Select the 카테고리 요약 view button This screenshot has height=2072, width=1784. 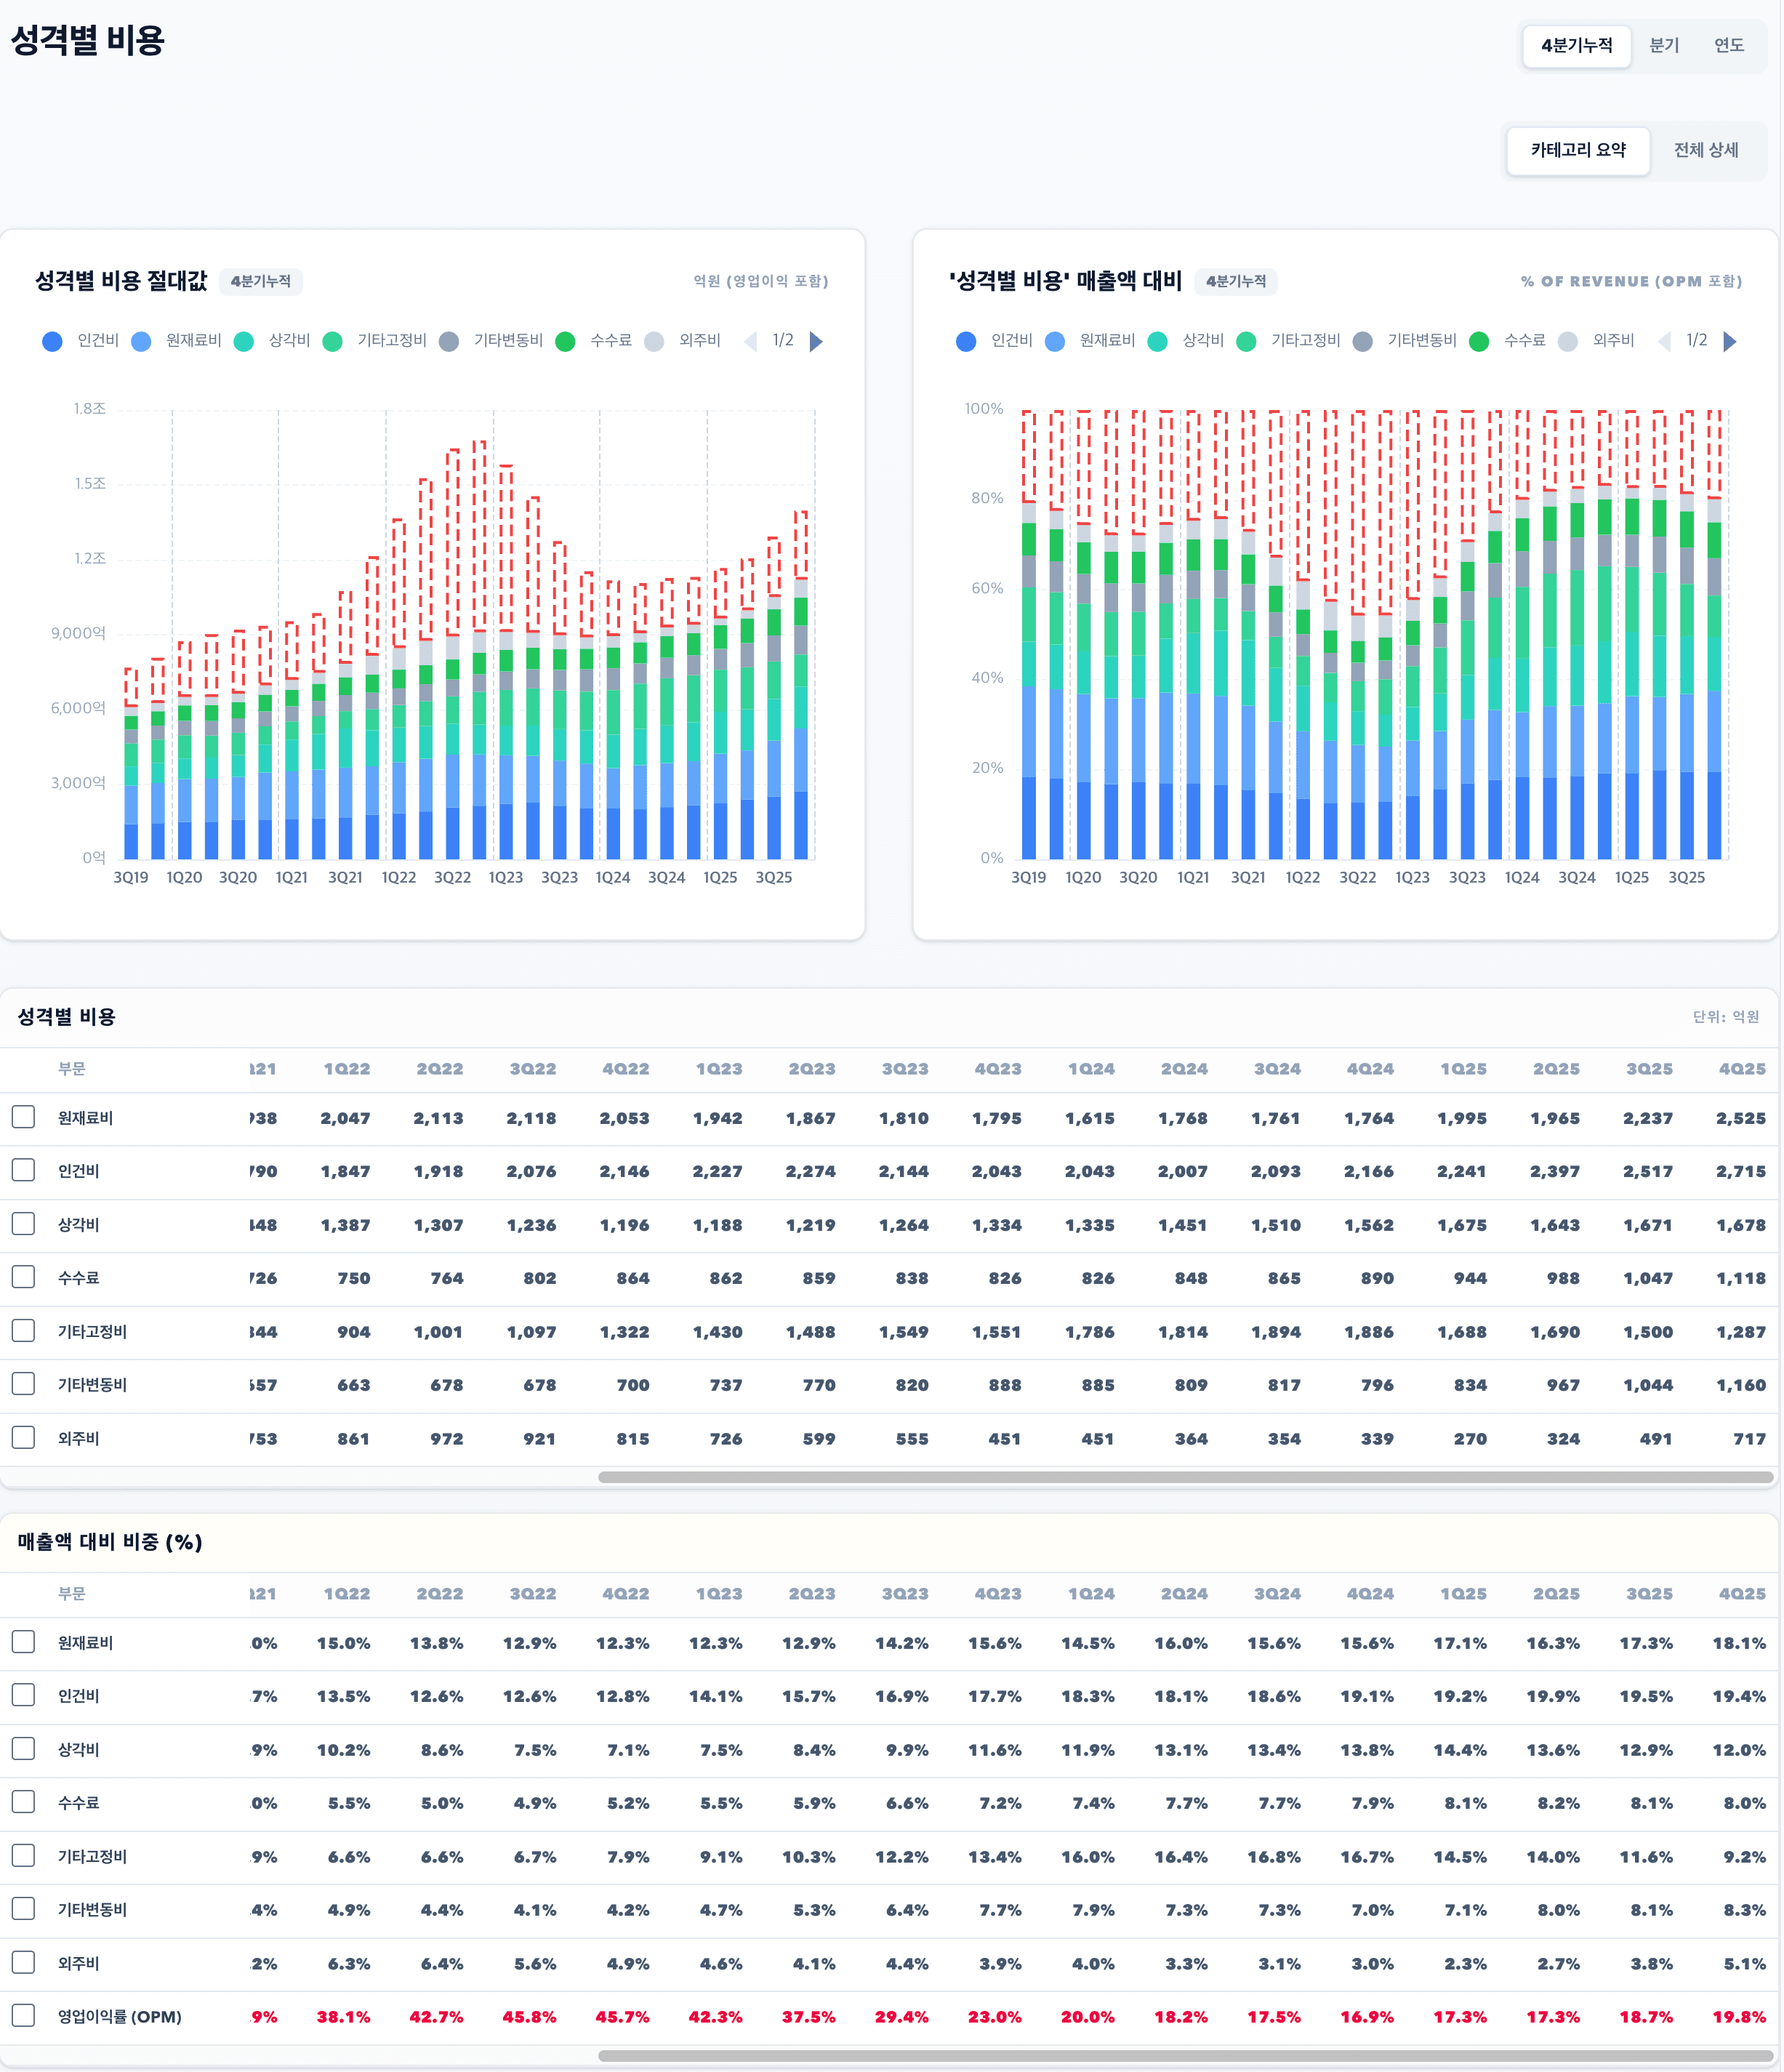click(x=1578, y=150)
